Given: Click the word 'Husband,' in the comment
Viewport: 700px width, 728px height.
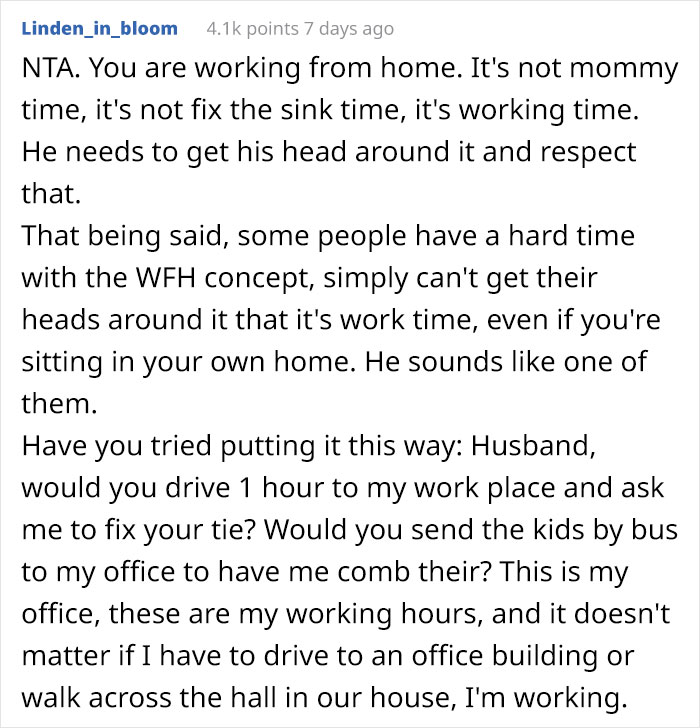Looking at the screenshot, I should click(533, 446).
